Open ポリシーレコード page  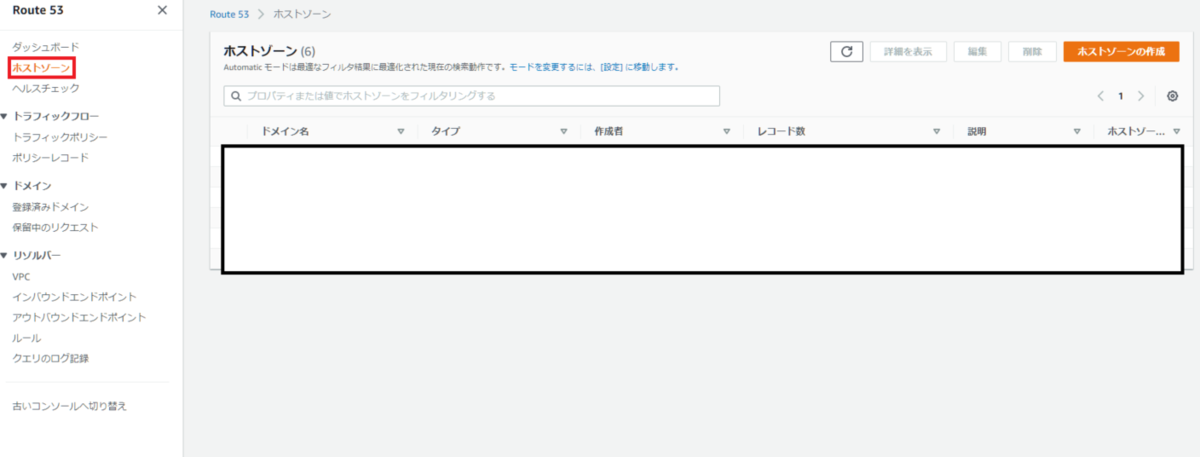point(50,158)
